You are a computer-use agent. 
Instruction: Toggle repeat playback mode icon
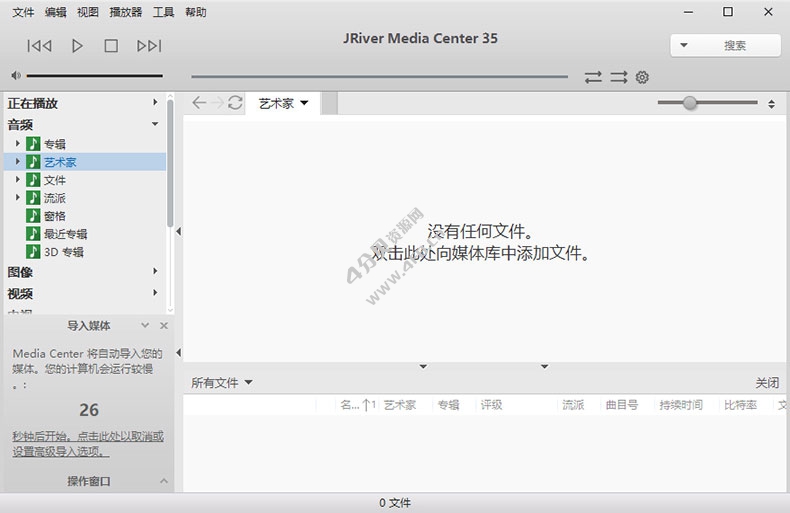pos(593,77)
